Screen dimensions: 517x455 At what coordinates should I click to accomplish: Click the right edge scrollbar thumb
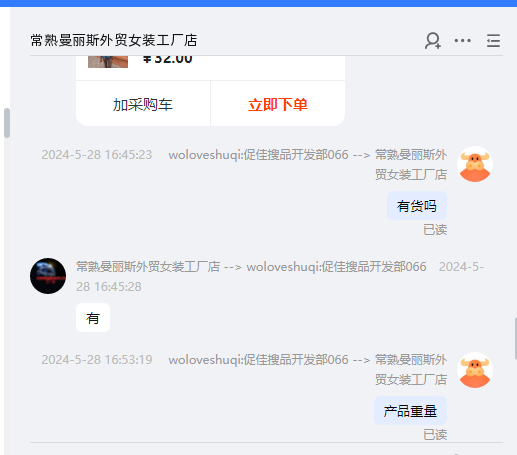point(515,339)
